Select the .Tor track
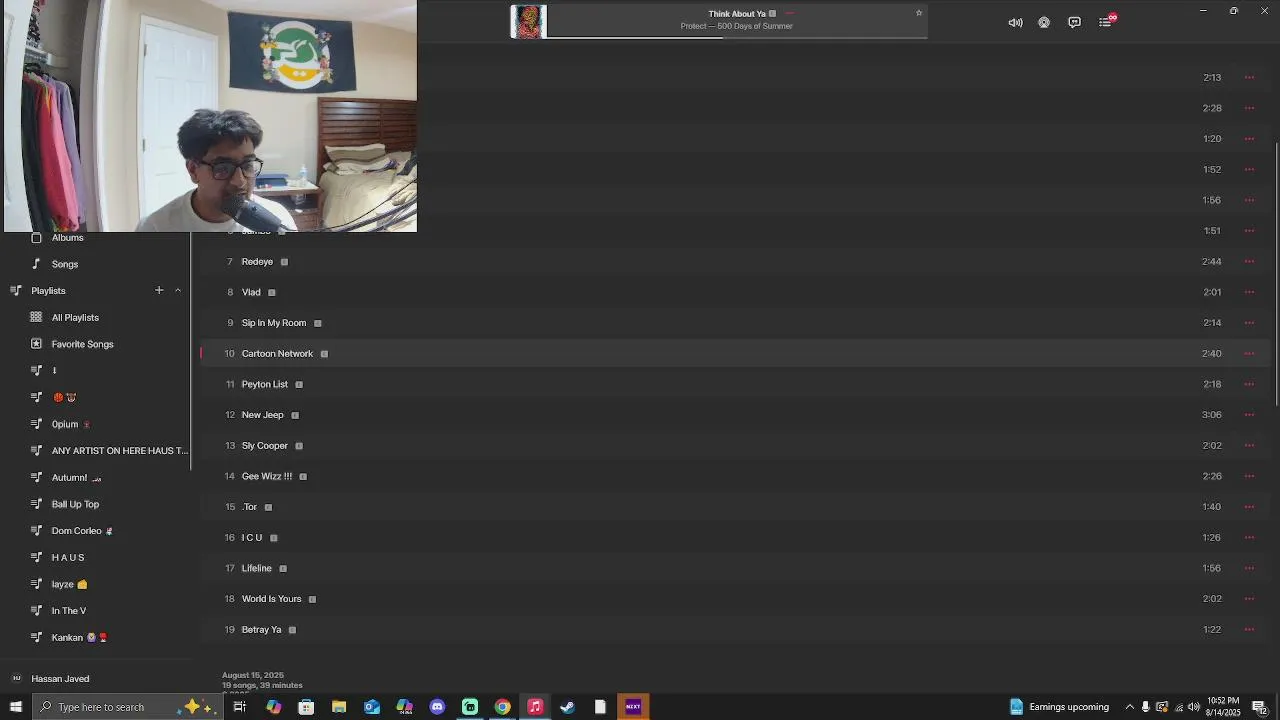The width and height of the screenshot is (1280, 720). coord(735,507)
